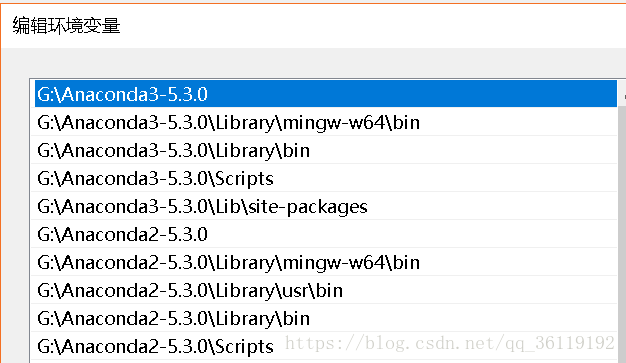The width and height of the screenshot is (626, 363).
Task: Select G:\Anaconda3-5.3.0\Lib\site-packages path
Action: 325,206
